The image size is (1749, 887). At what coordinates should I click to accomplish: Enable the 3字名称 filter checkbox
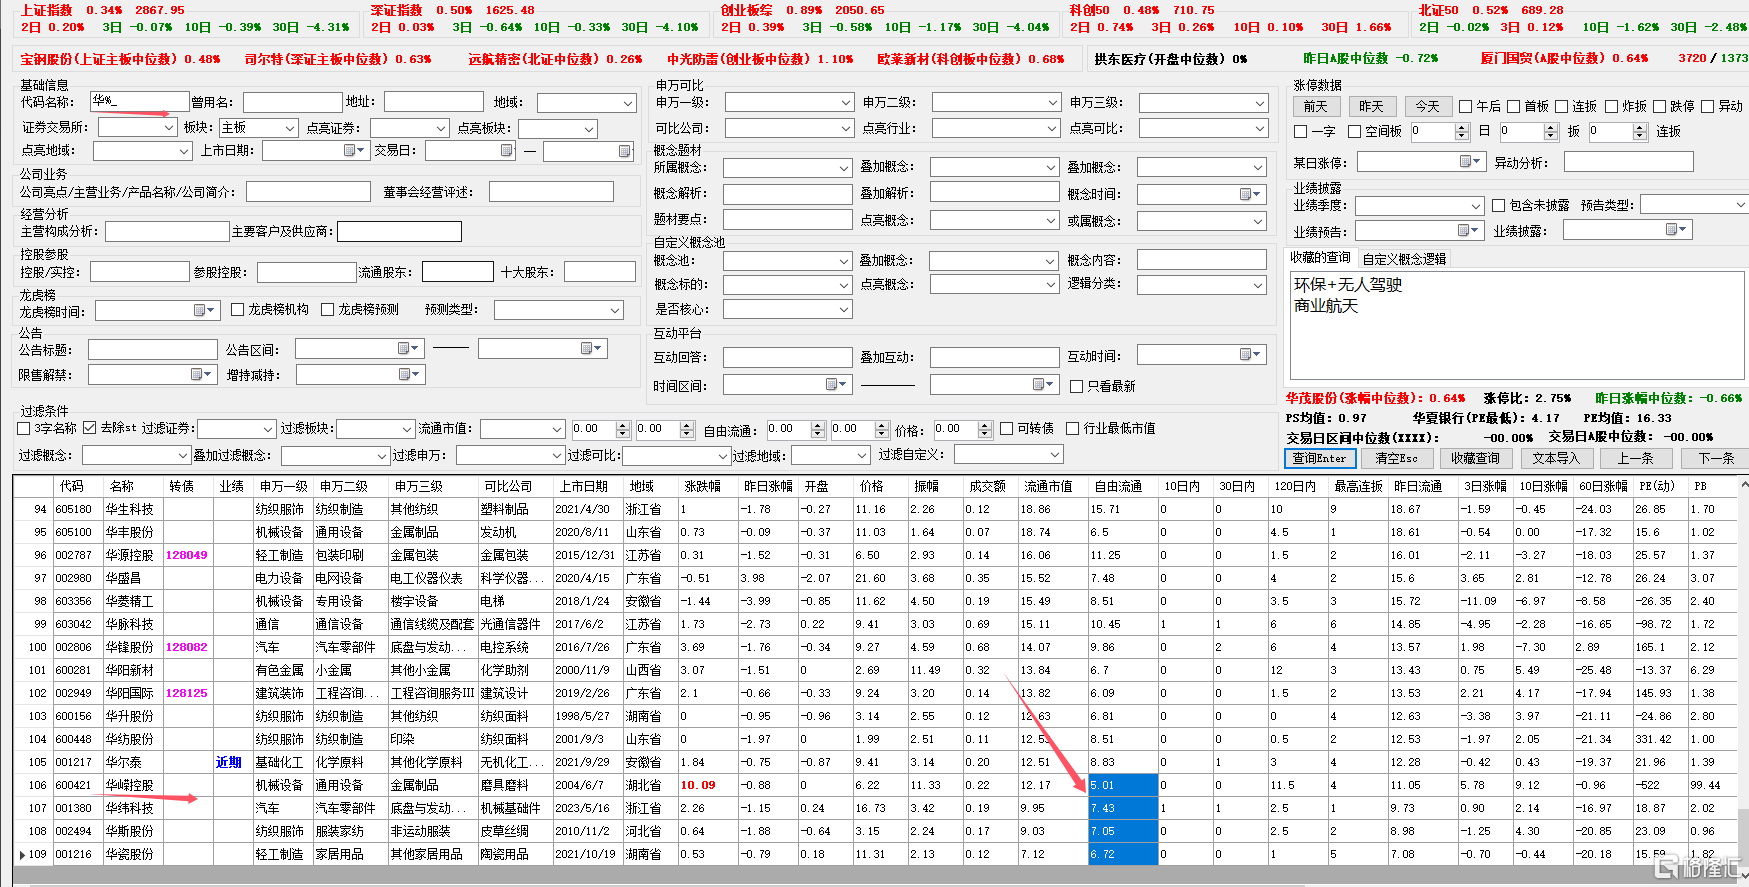coord(24,428)
